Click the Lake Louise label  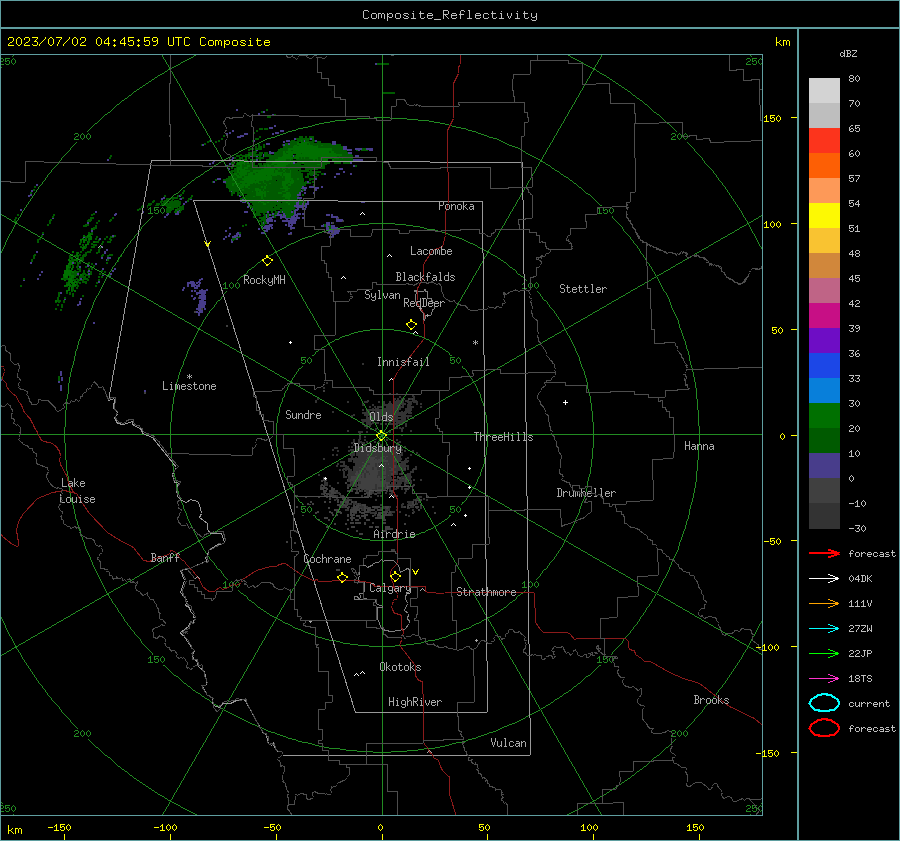77,491
